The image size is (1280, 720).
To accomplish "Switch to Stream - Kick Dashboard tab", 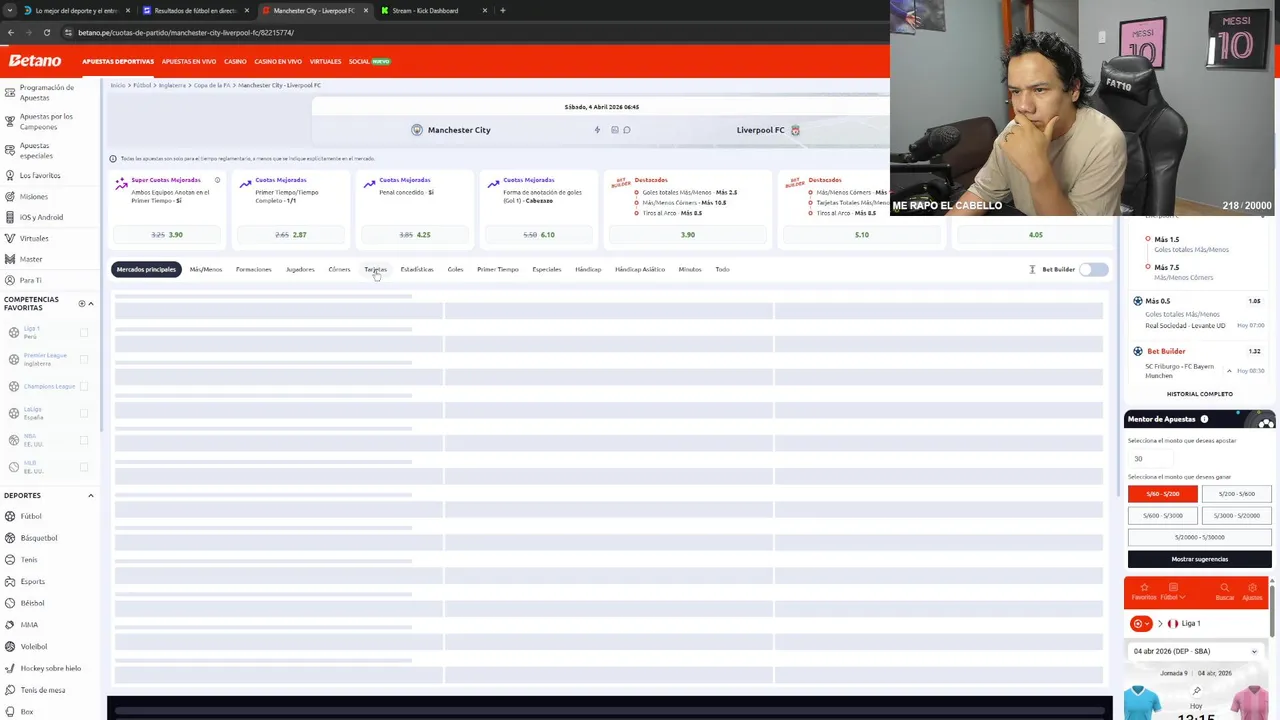I will (x=430, y=10).
